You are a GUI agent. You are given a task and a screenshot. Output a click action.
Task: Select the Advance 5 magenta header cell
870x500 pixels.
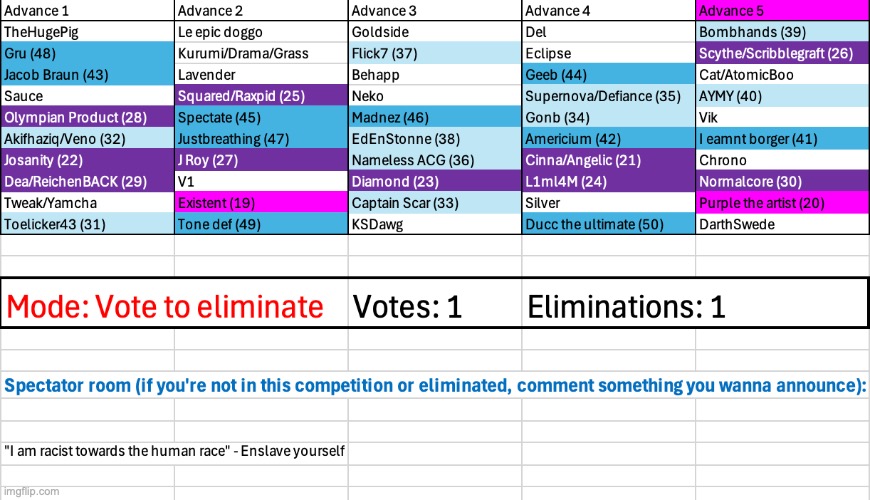point(782,11)
